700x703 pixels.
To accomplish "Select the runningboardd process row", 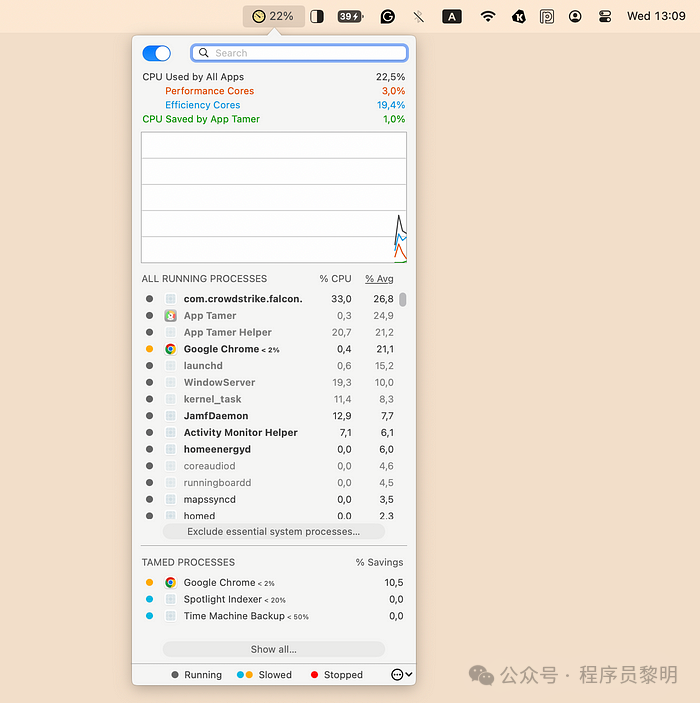I will [x=269, y=482].
